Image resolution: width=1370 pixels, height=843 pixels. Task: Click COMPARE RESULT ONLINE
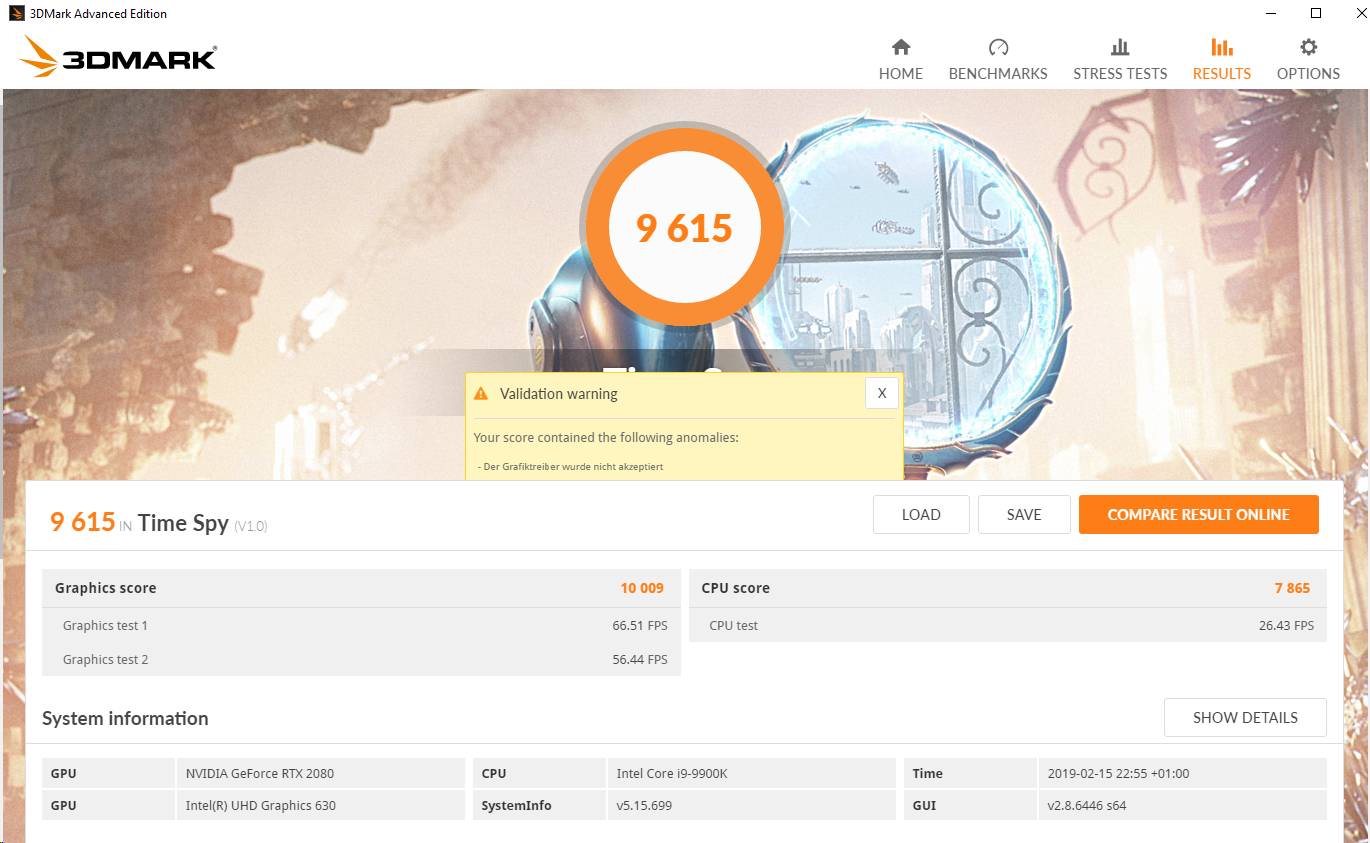click(x=1198, y=515)
